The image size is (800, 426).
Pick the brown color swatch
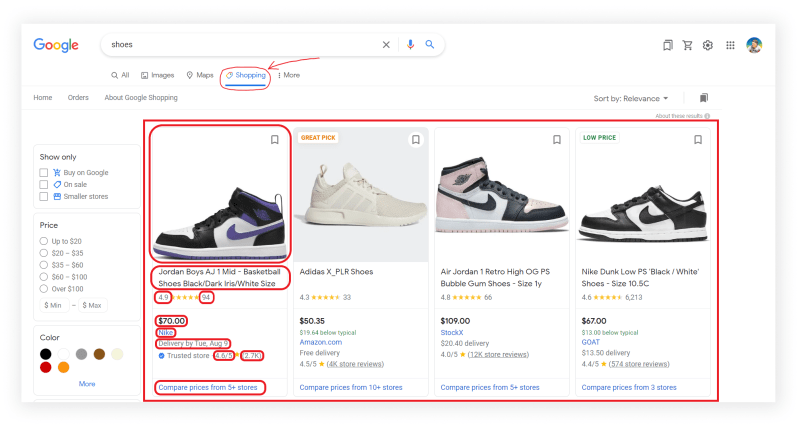99,354
